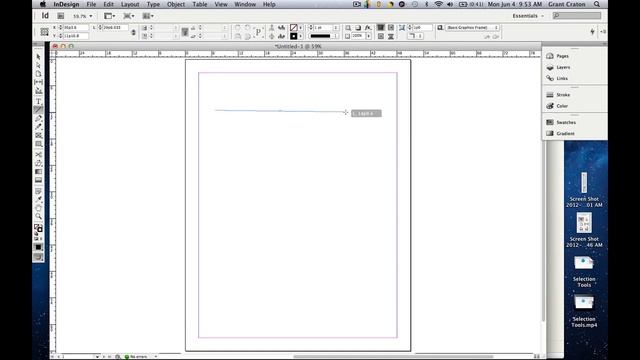Select the Rectangle tool
The image size is (640, 360).
coord(38,144)
